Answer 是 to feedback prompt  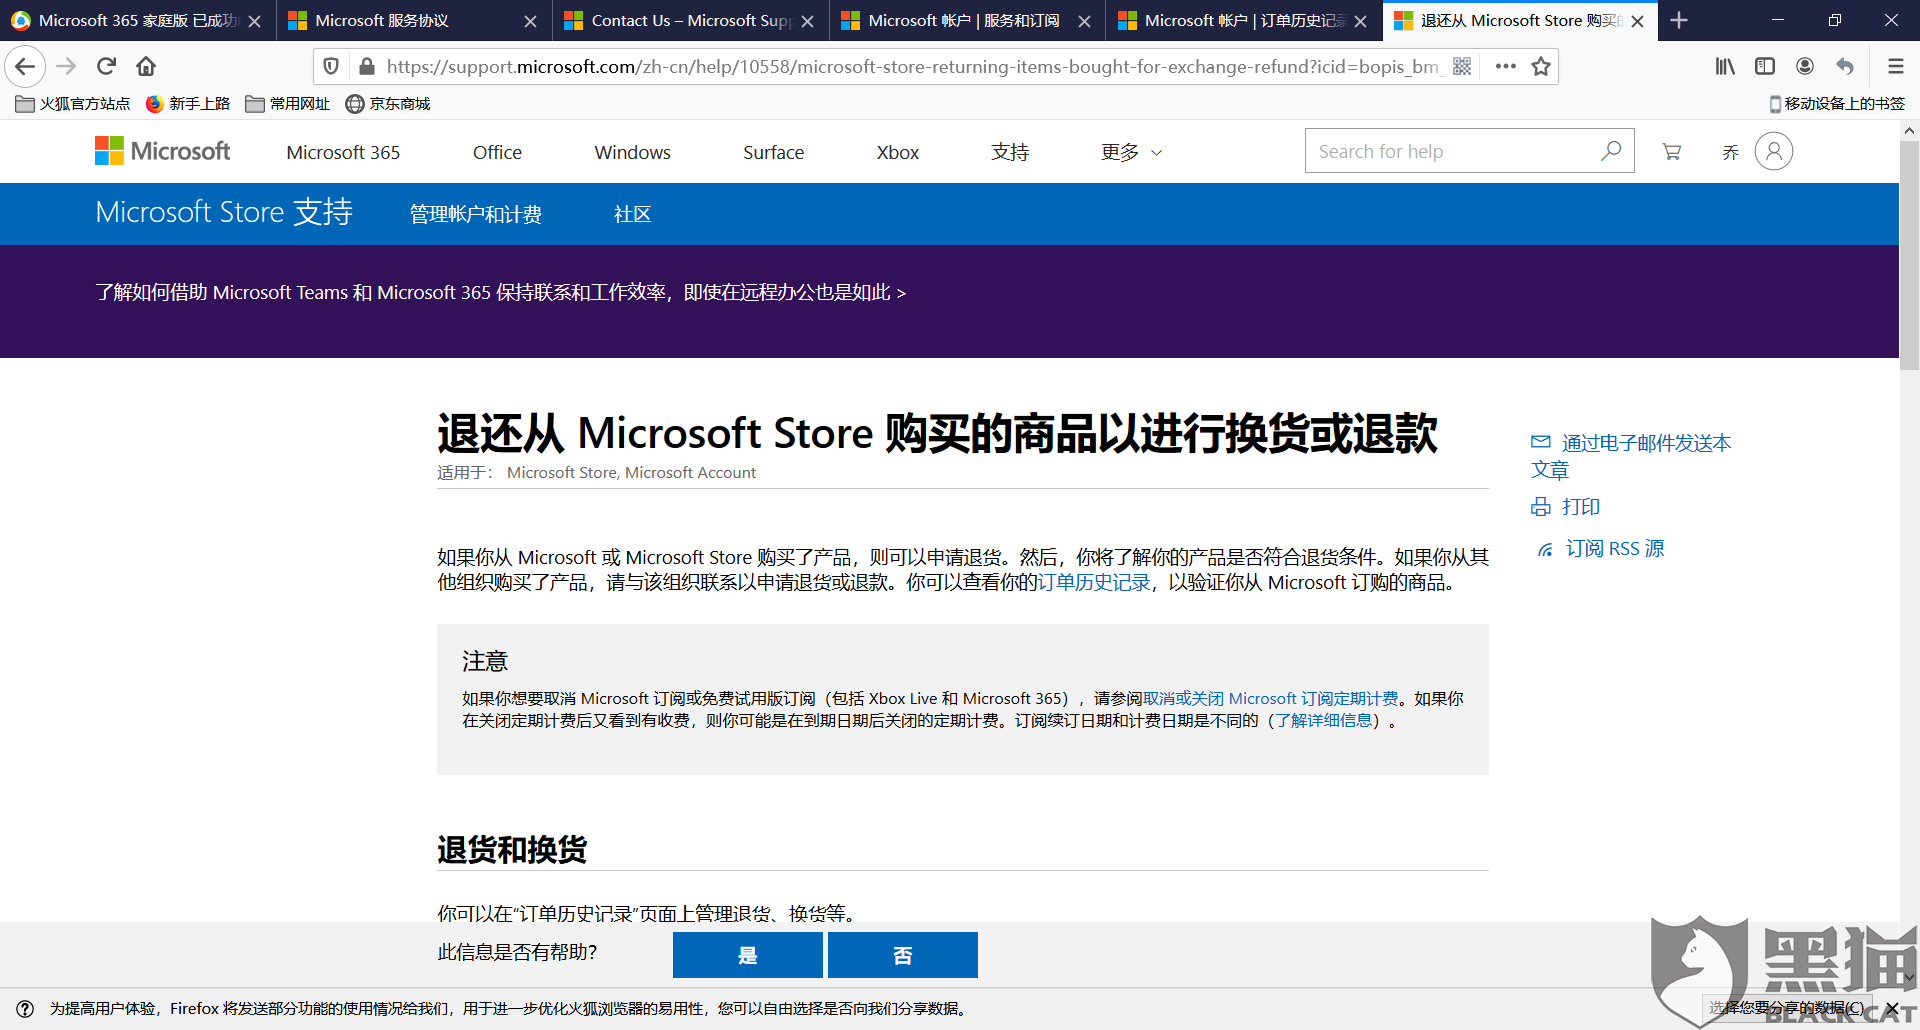pyautogui.click(x=747, y=955)
